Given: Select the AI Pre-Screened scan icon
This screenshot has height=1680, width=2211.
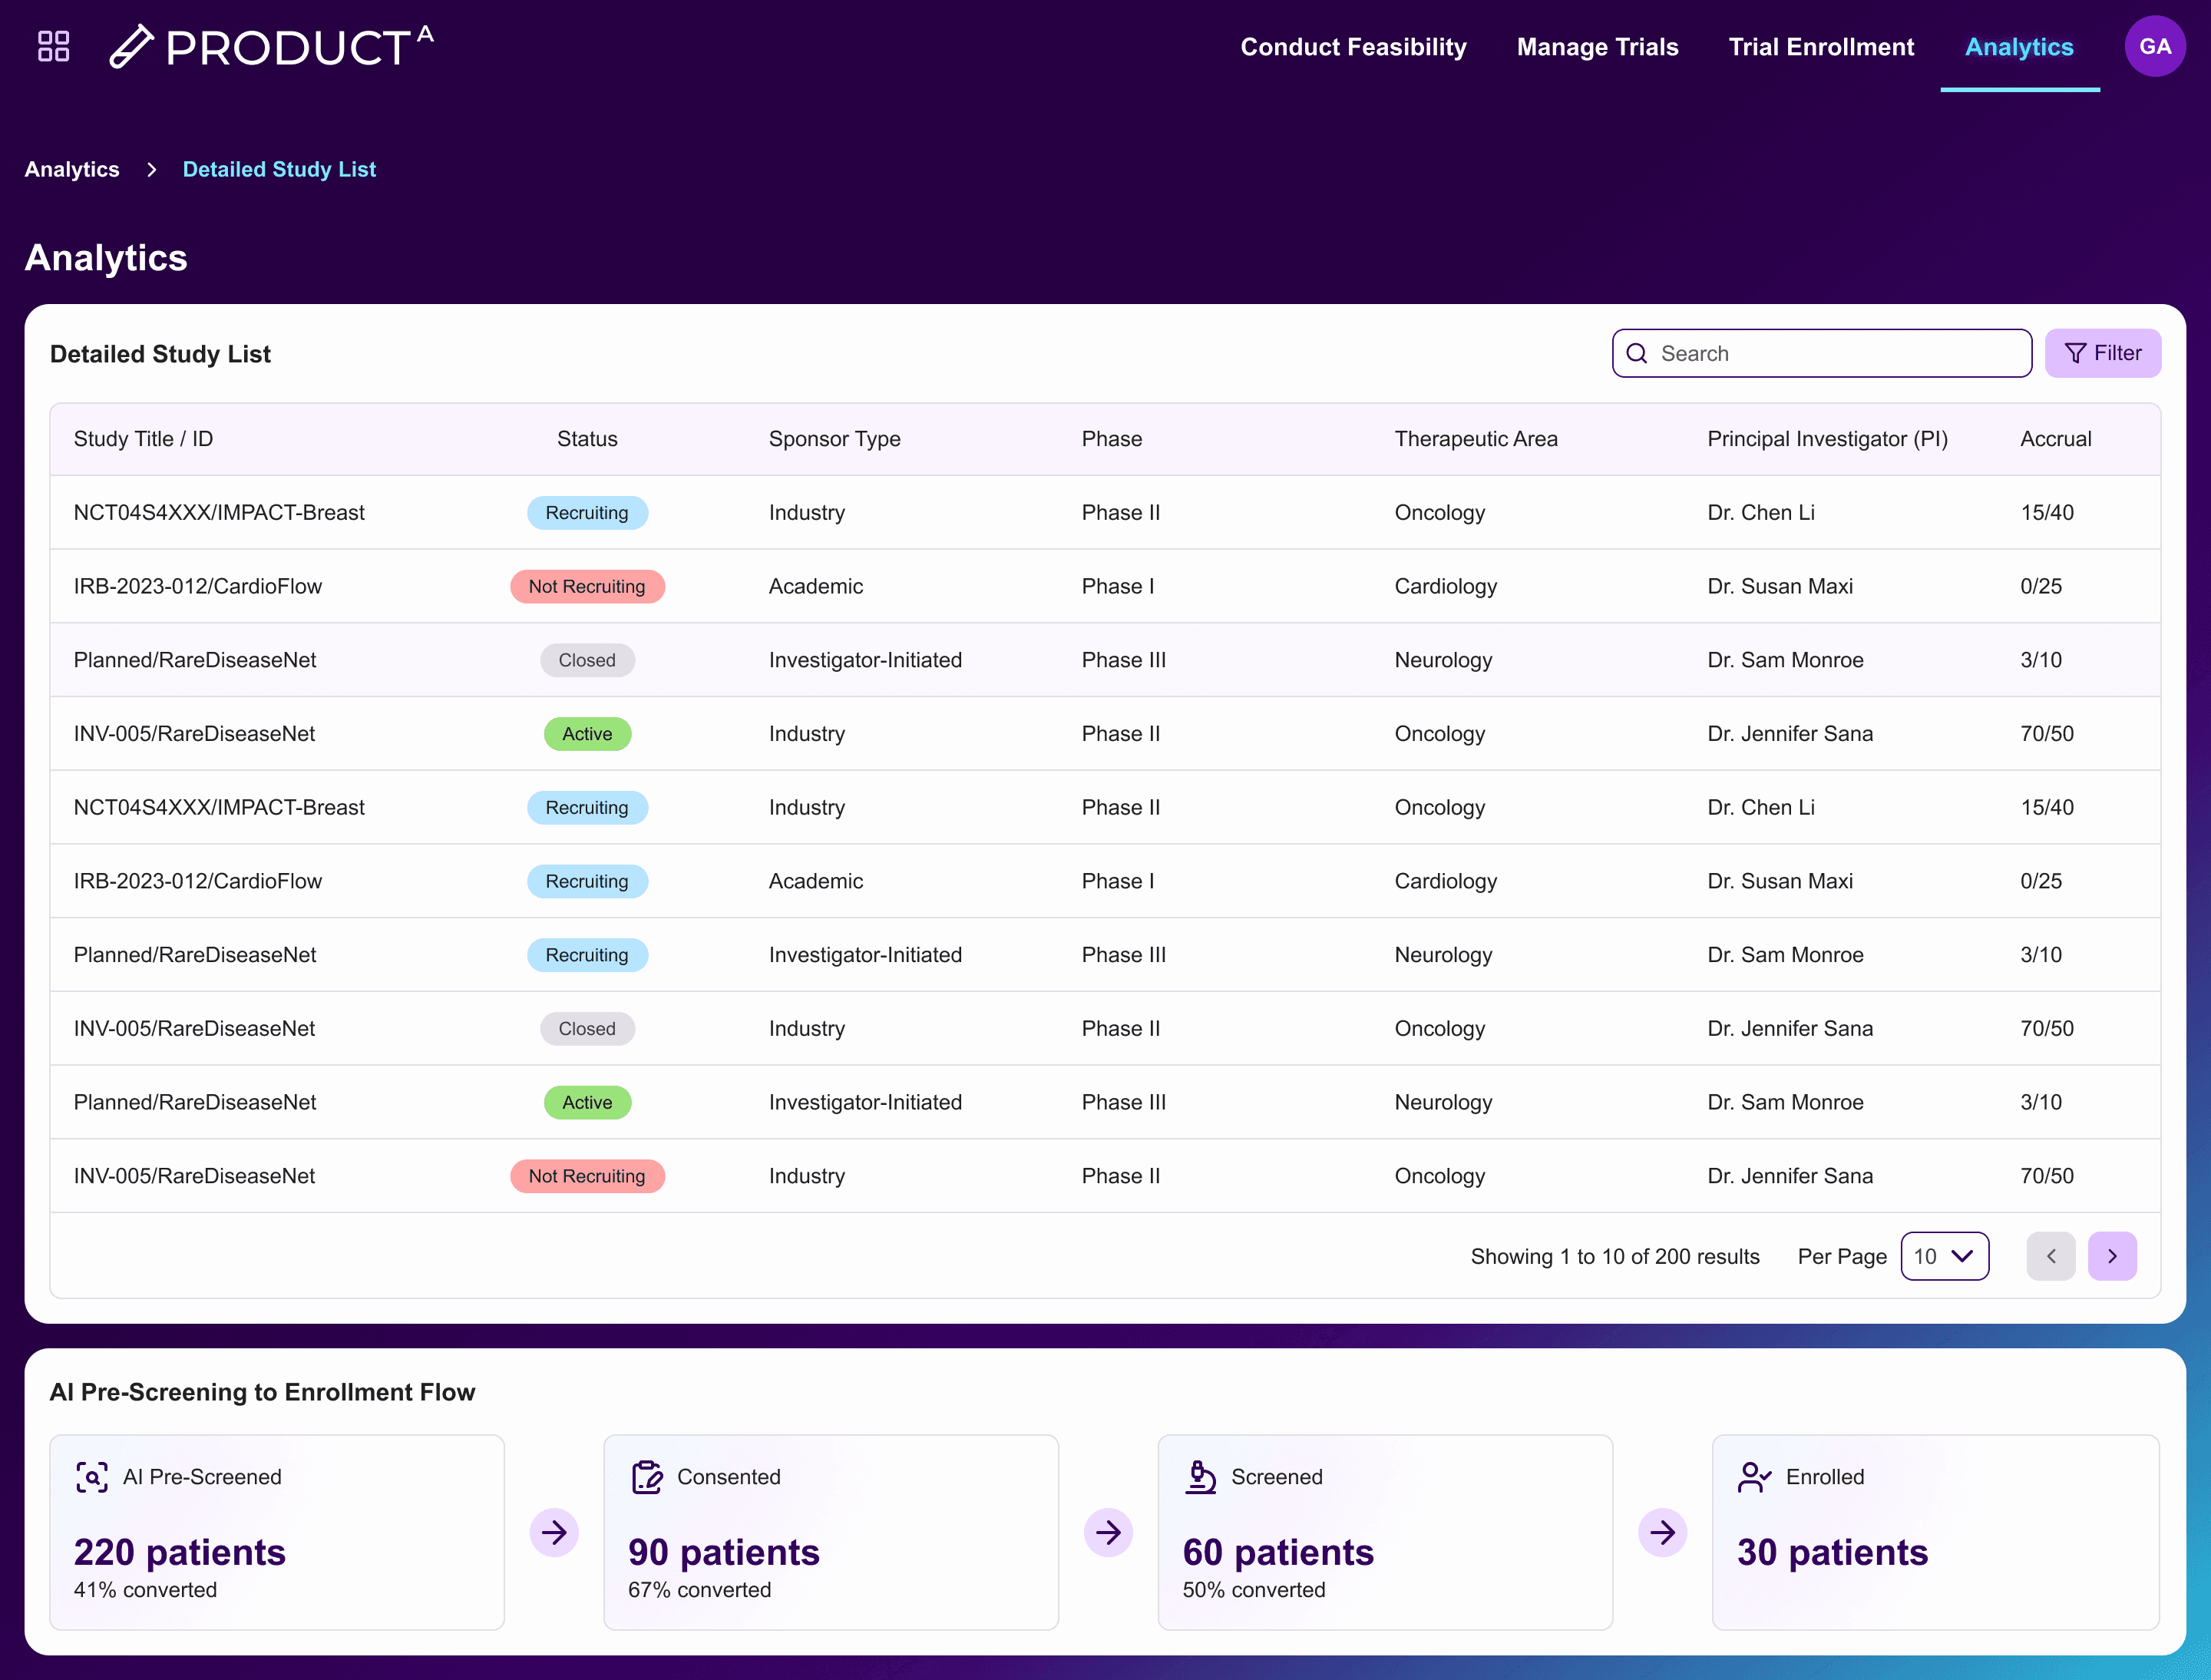Looking at the screenshot, I should pos(91,1477).
